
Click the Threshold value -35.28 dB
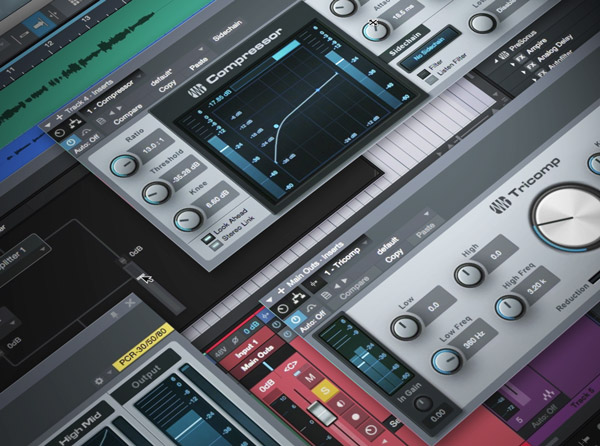(186, 174)
